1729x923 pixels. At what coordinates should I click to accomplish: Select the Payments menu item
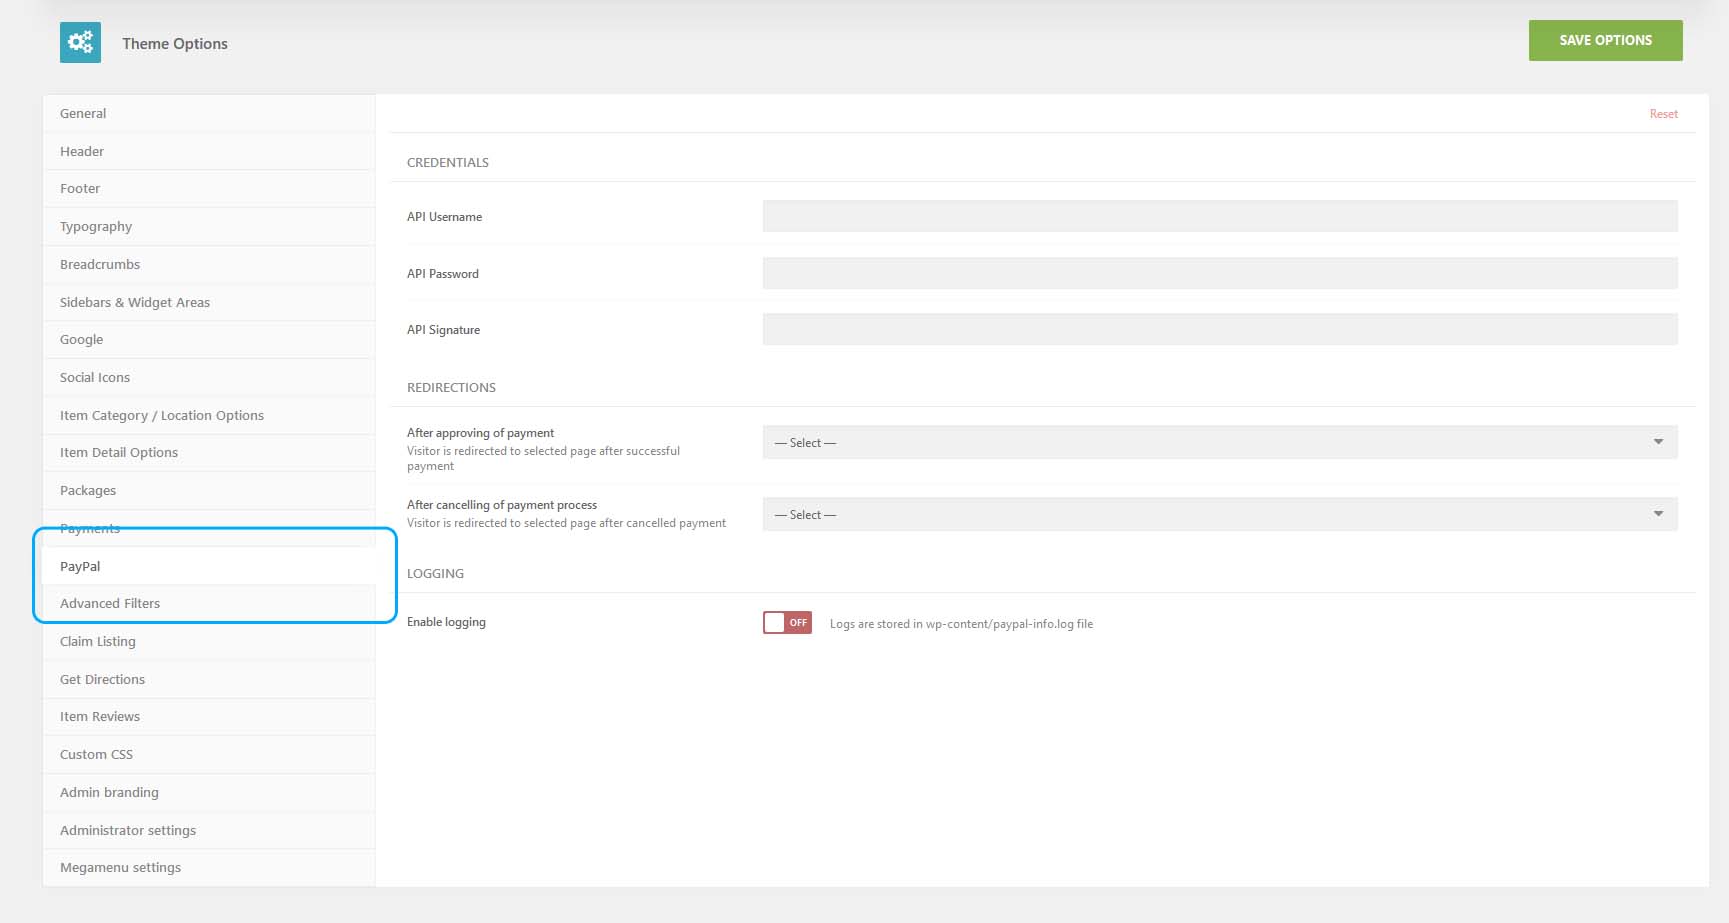tap(209, 528)
